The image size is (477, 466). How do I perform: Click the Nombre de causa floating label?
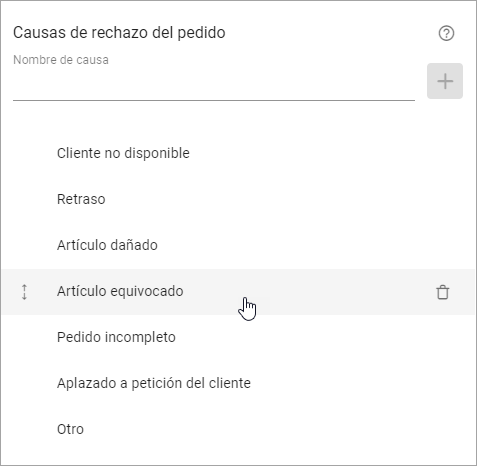[61, 60]
